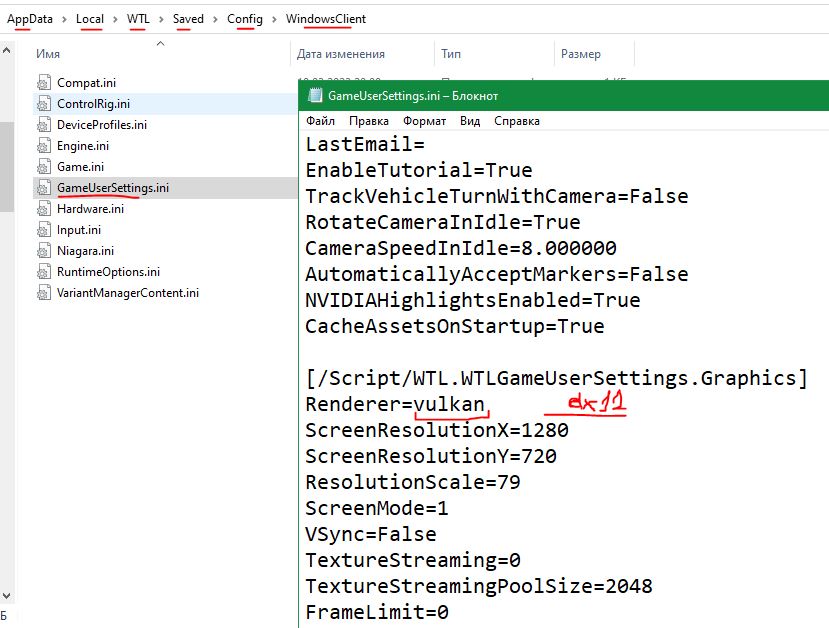
Task: Open the Формат menu in Notepad
Action: (425, 121)
